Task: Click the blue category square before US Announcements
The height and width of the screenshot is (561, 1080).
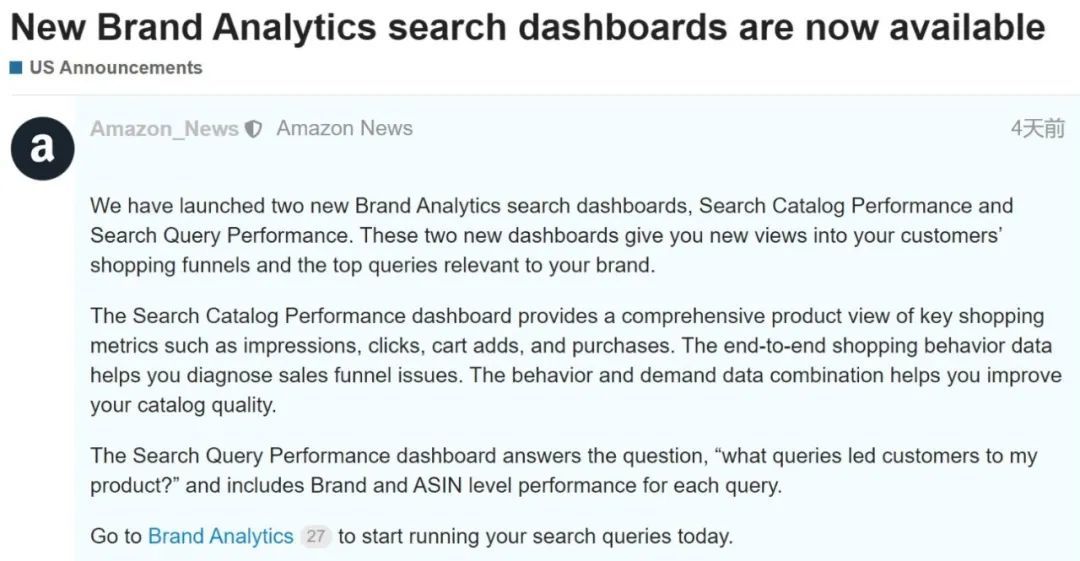Action: pyautogui.click(x=16, y=68)
